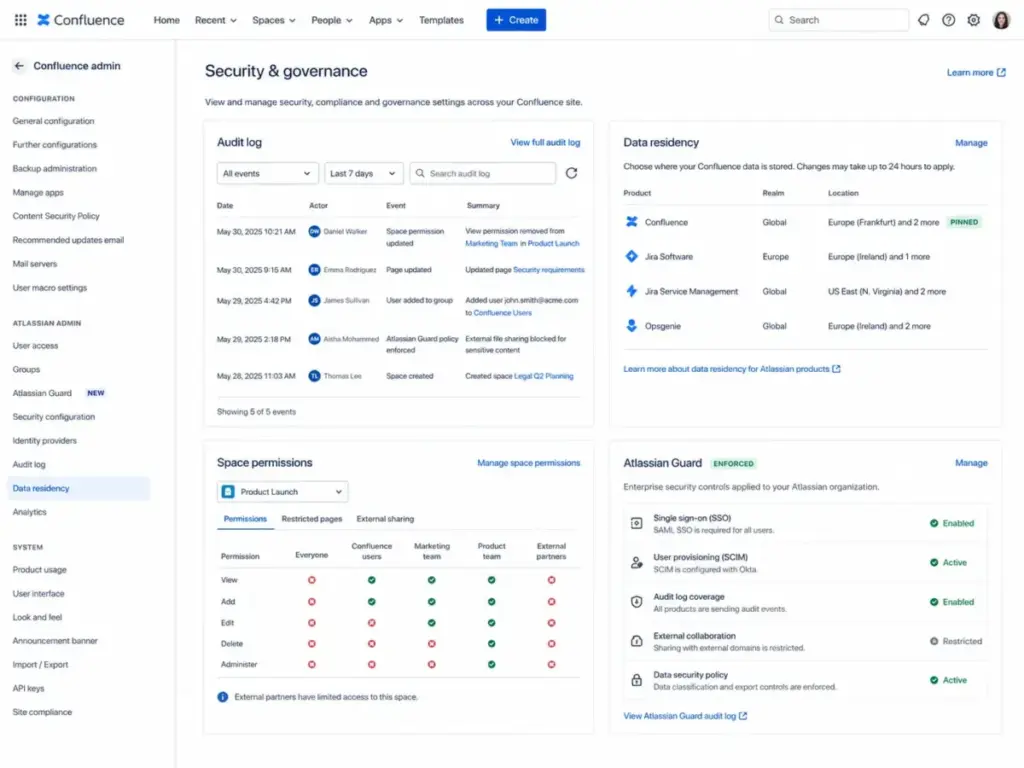Open the app switcher grid icon
Screen dimensions: 1024x768
click(x=20, y=20)
